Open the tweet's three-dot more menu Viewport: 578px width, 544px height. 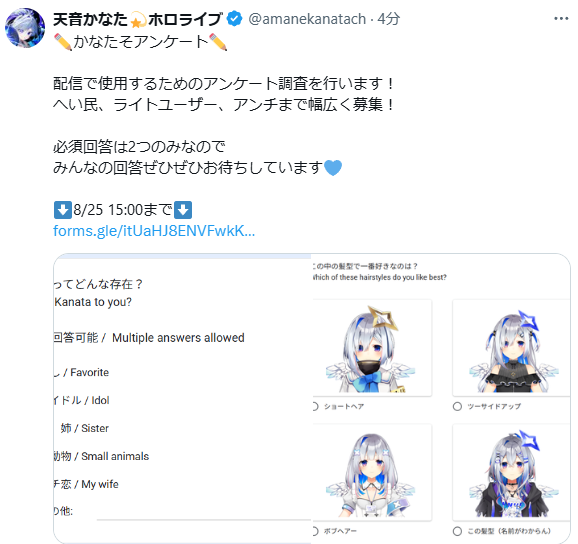[561, 18]
